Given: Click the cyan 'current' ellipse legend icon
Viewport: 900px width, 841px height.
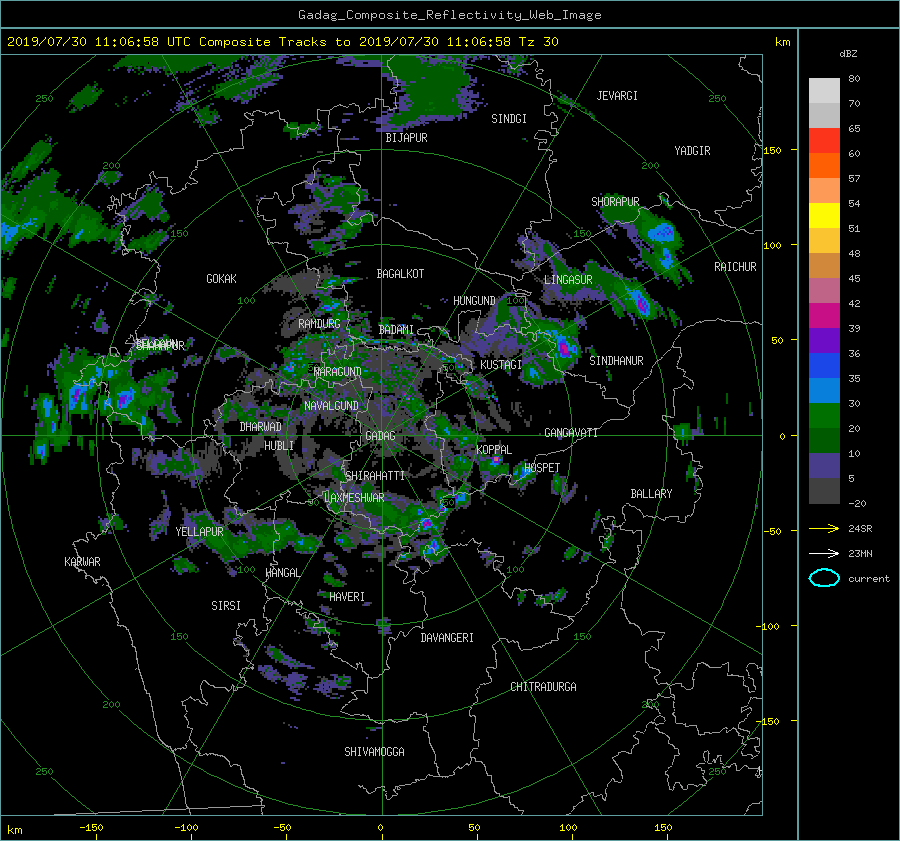Looking at the screenshot, I should click(824, 578).
